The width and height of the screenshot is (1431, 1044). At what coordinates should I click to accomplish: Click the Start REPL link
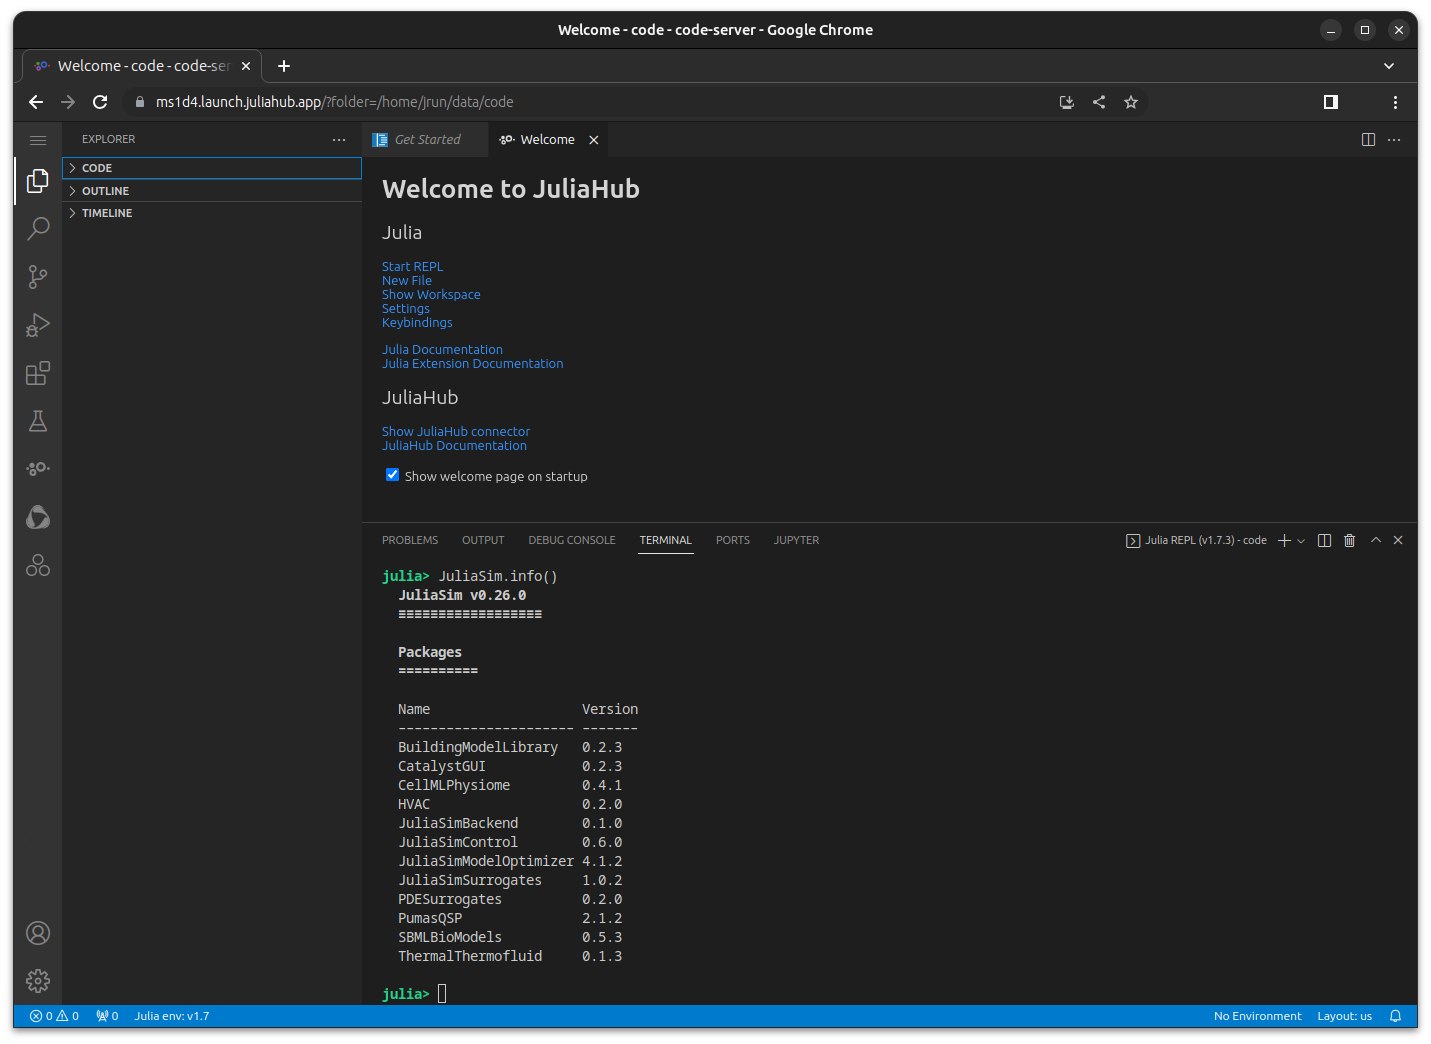(412, 267)
